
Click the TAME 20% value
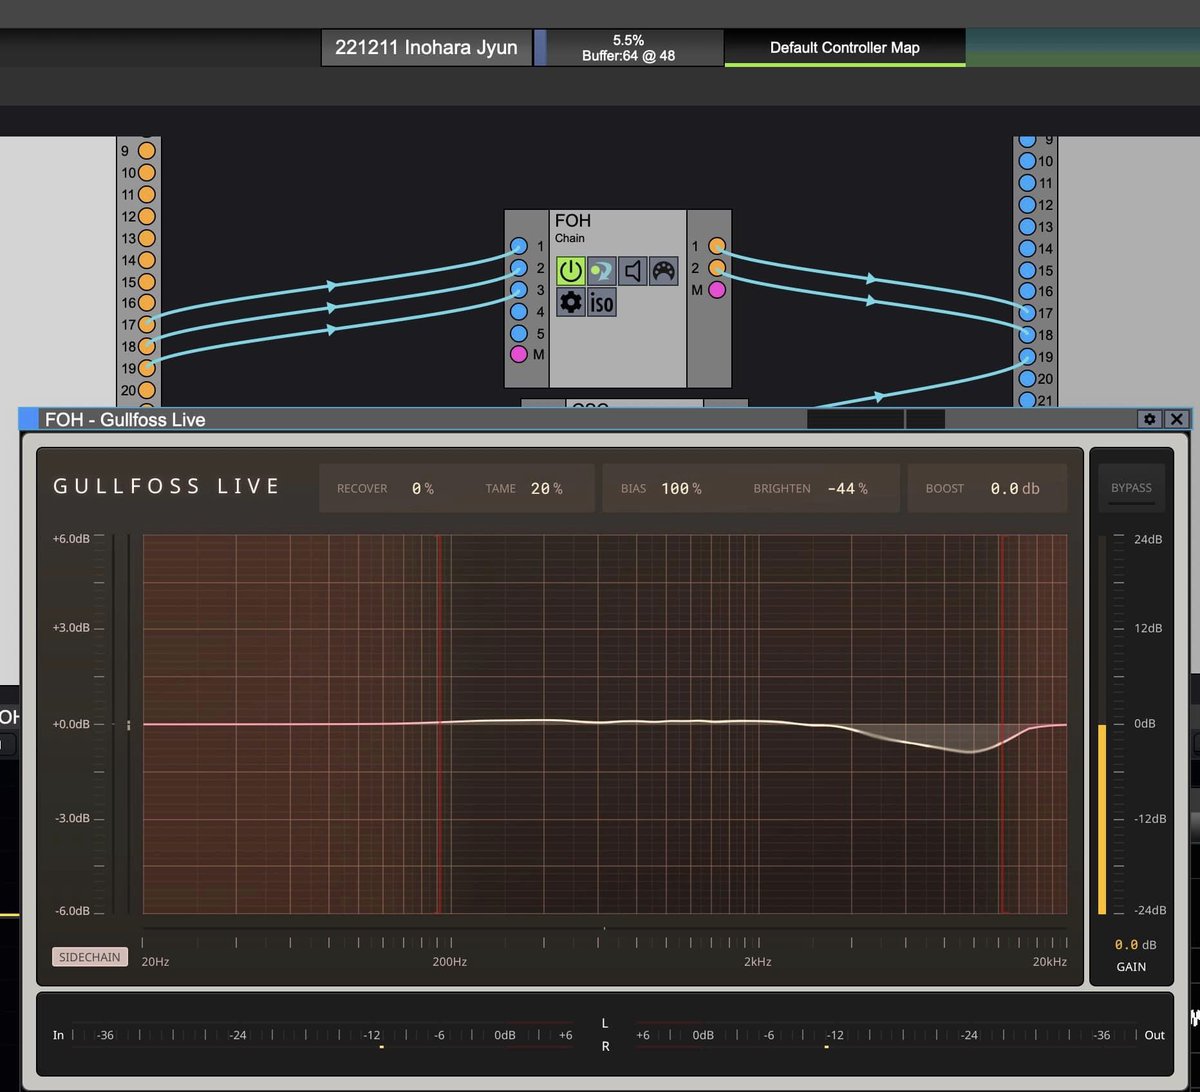[546, 489]
